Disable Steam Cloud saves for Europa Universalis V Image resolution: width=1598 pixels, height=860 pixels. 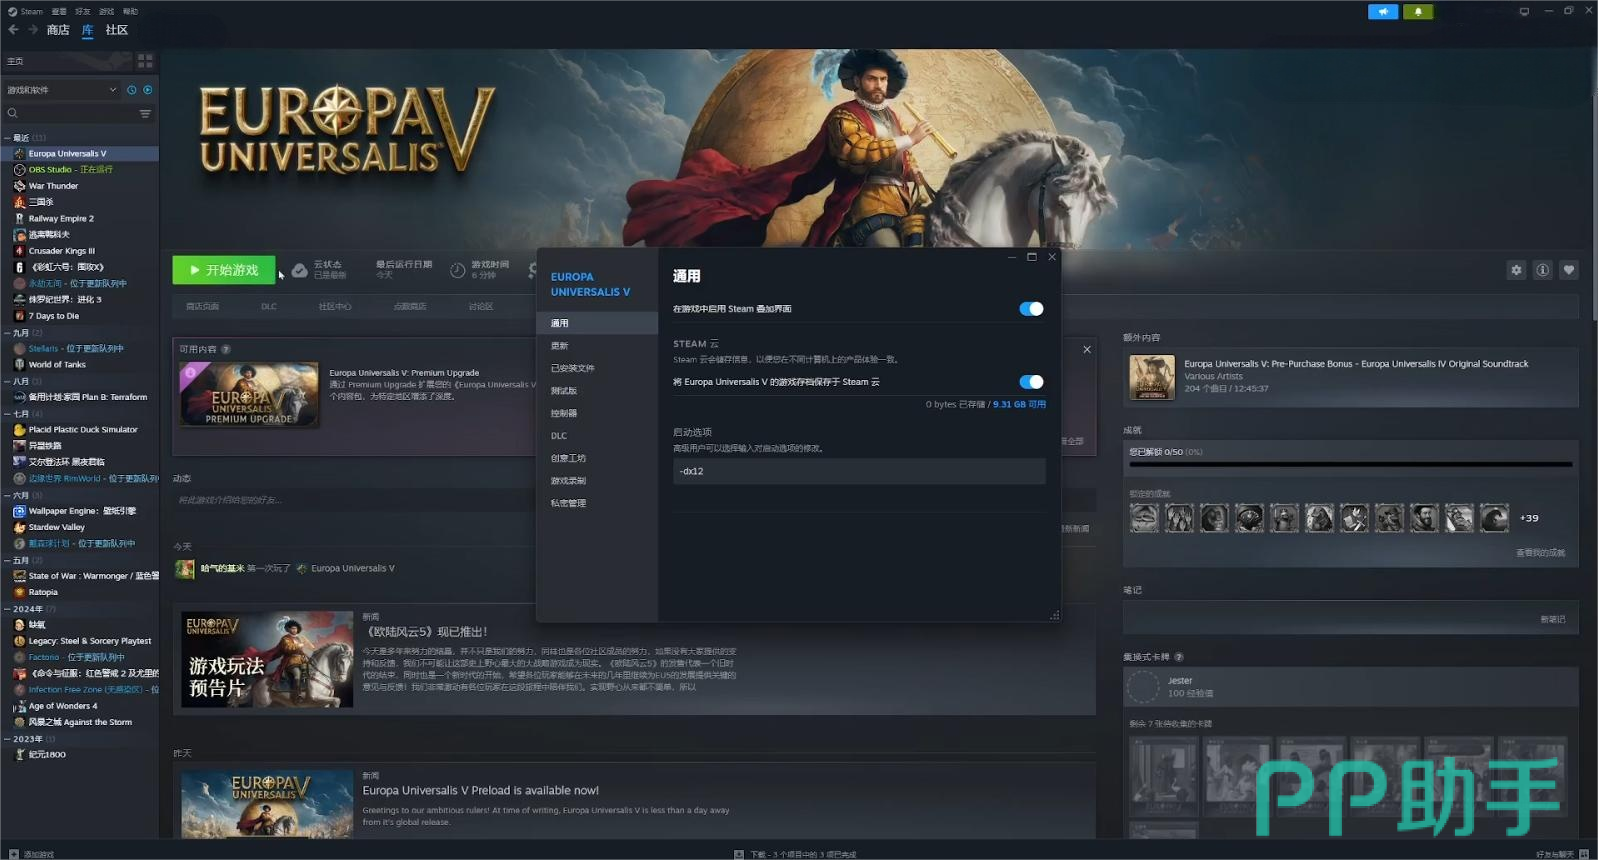(1030, 382)
